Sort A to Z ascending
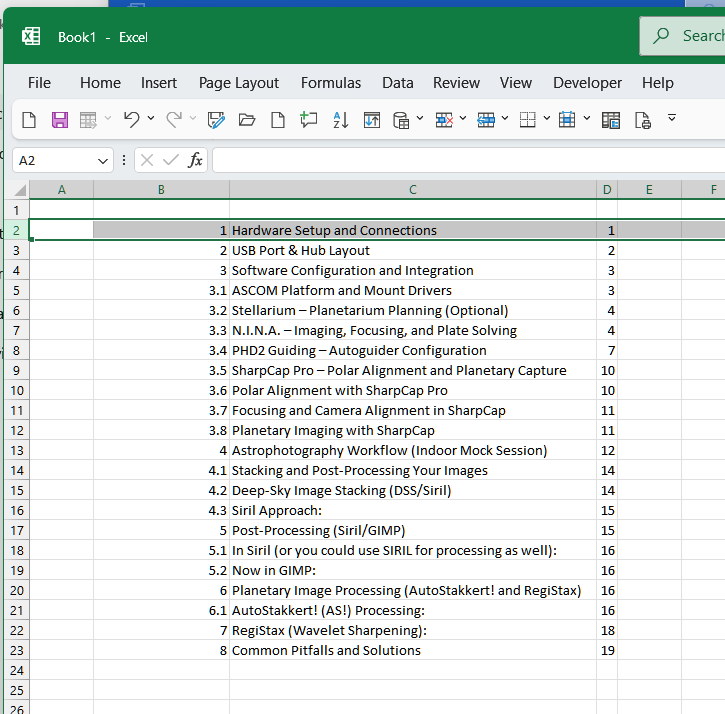725x714 pixels. point(341,120)
